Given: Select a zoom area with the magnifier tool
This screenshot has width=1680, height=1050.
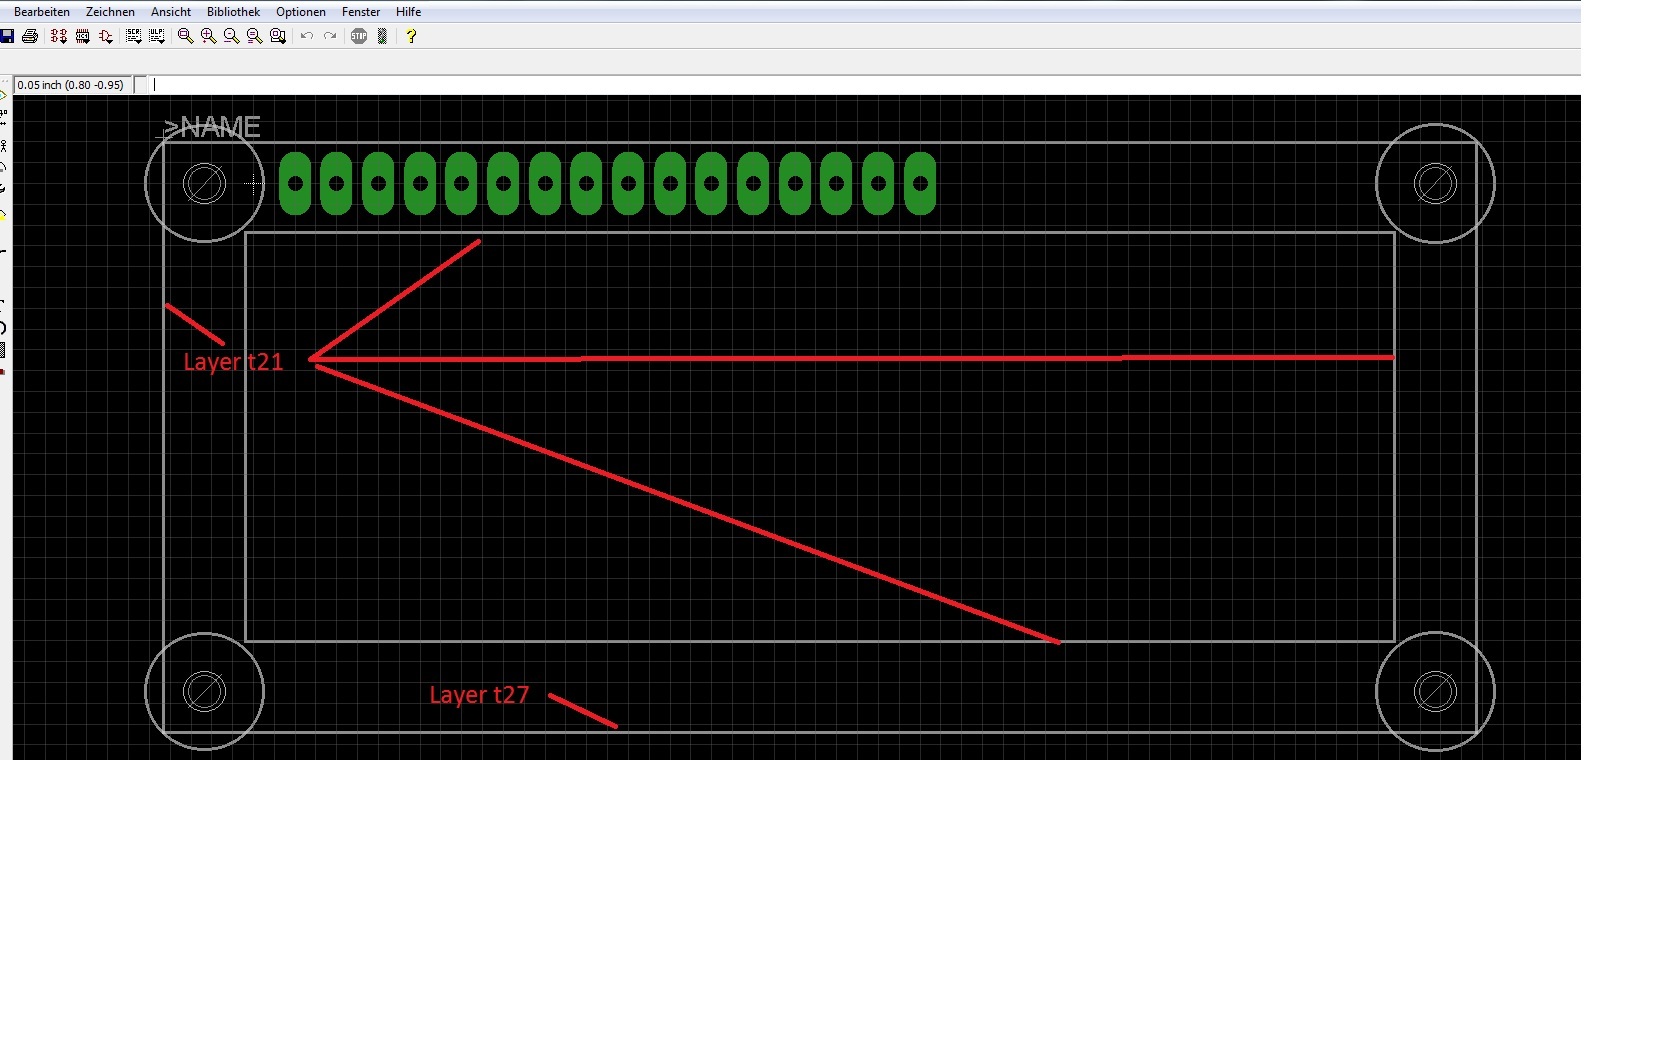Looking at the screenshot, I should point(278,36).
